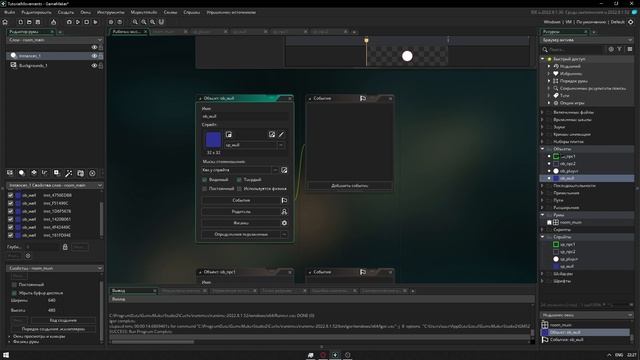Toggle the Visible checkbox of ob_wall object
Image resolution: width=640 pixels, height=360 pixels.
pos(205,180)
